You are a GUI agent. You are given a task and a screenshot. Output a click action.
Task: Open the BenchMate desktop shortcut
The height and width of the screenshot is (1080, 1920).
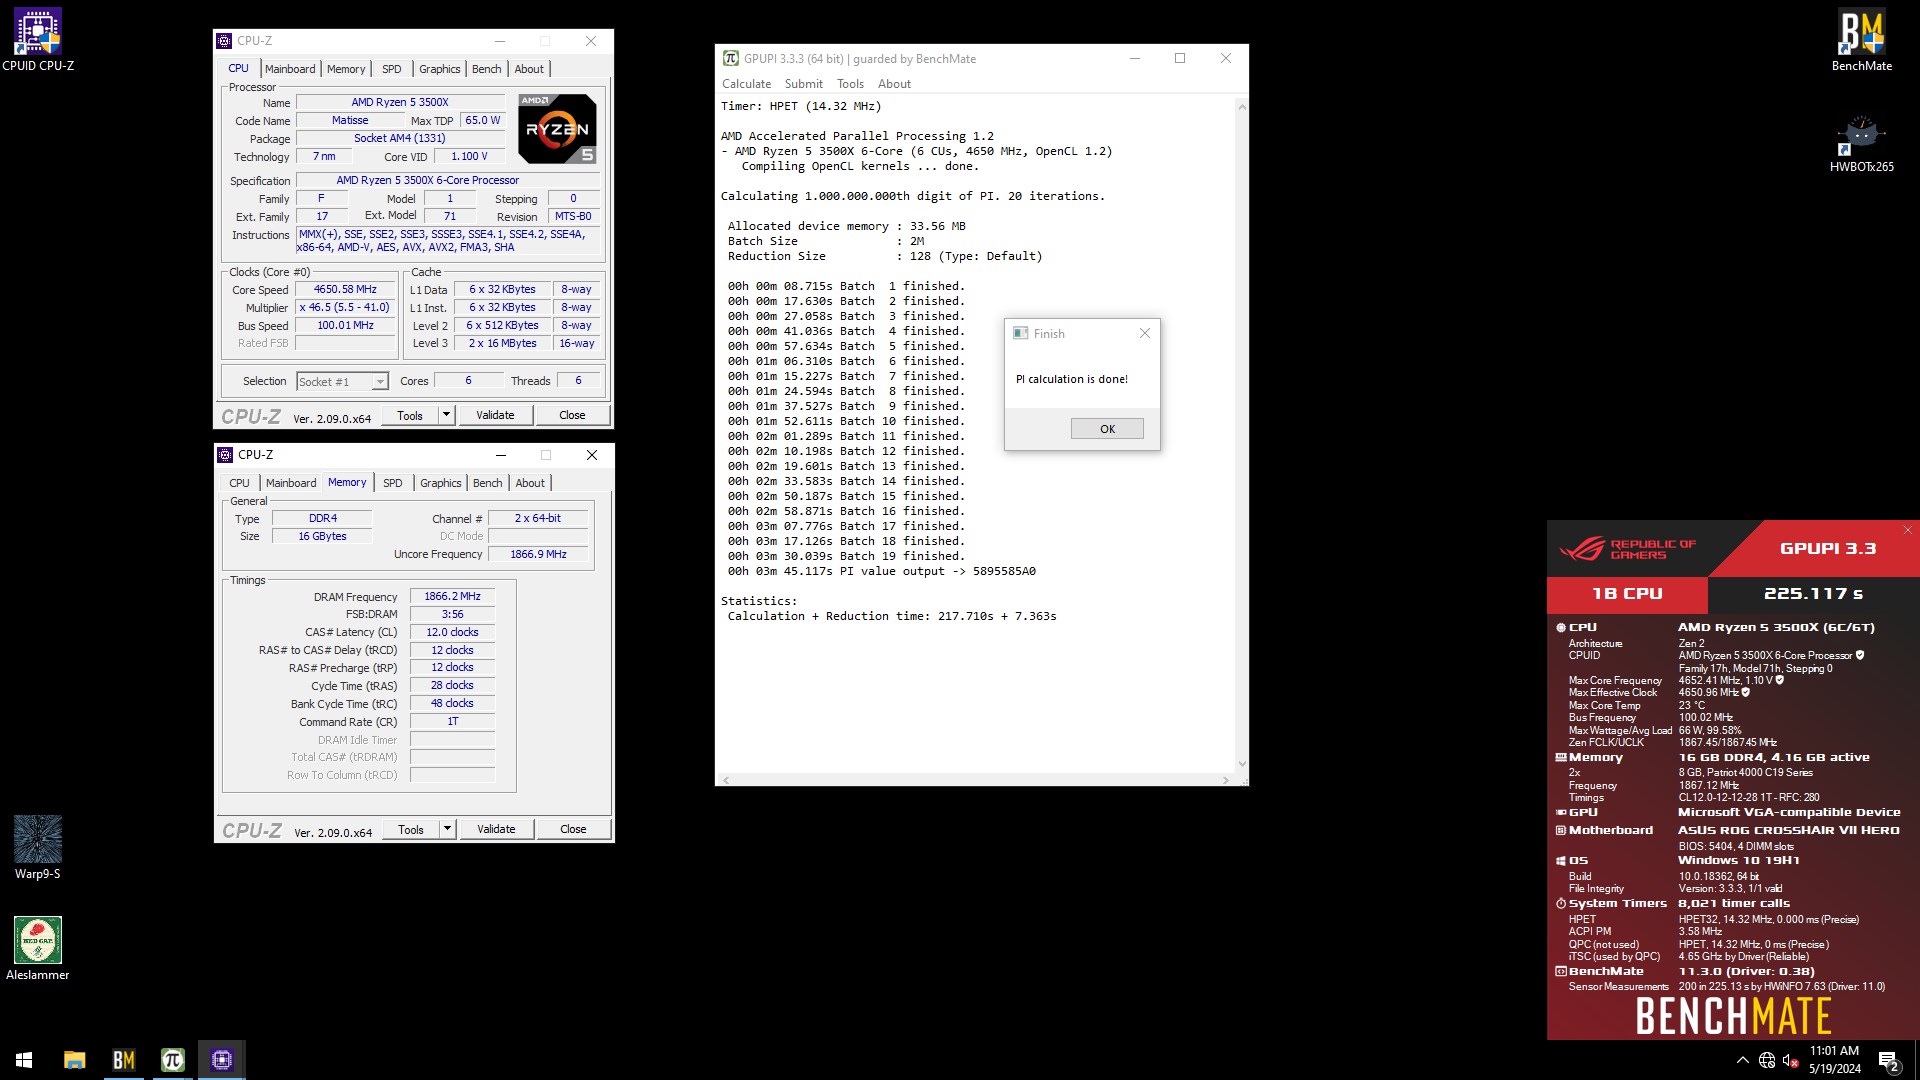[x=1861, y=40]
